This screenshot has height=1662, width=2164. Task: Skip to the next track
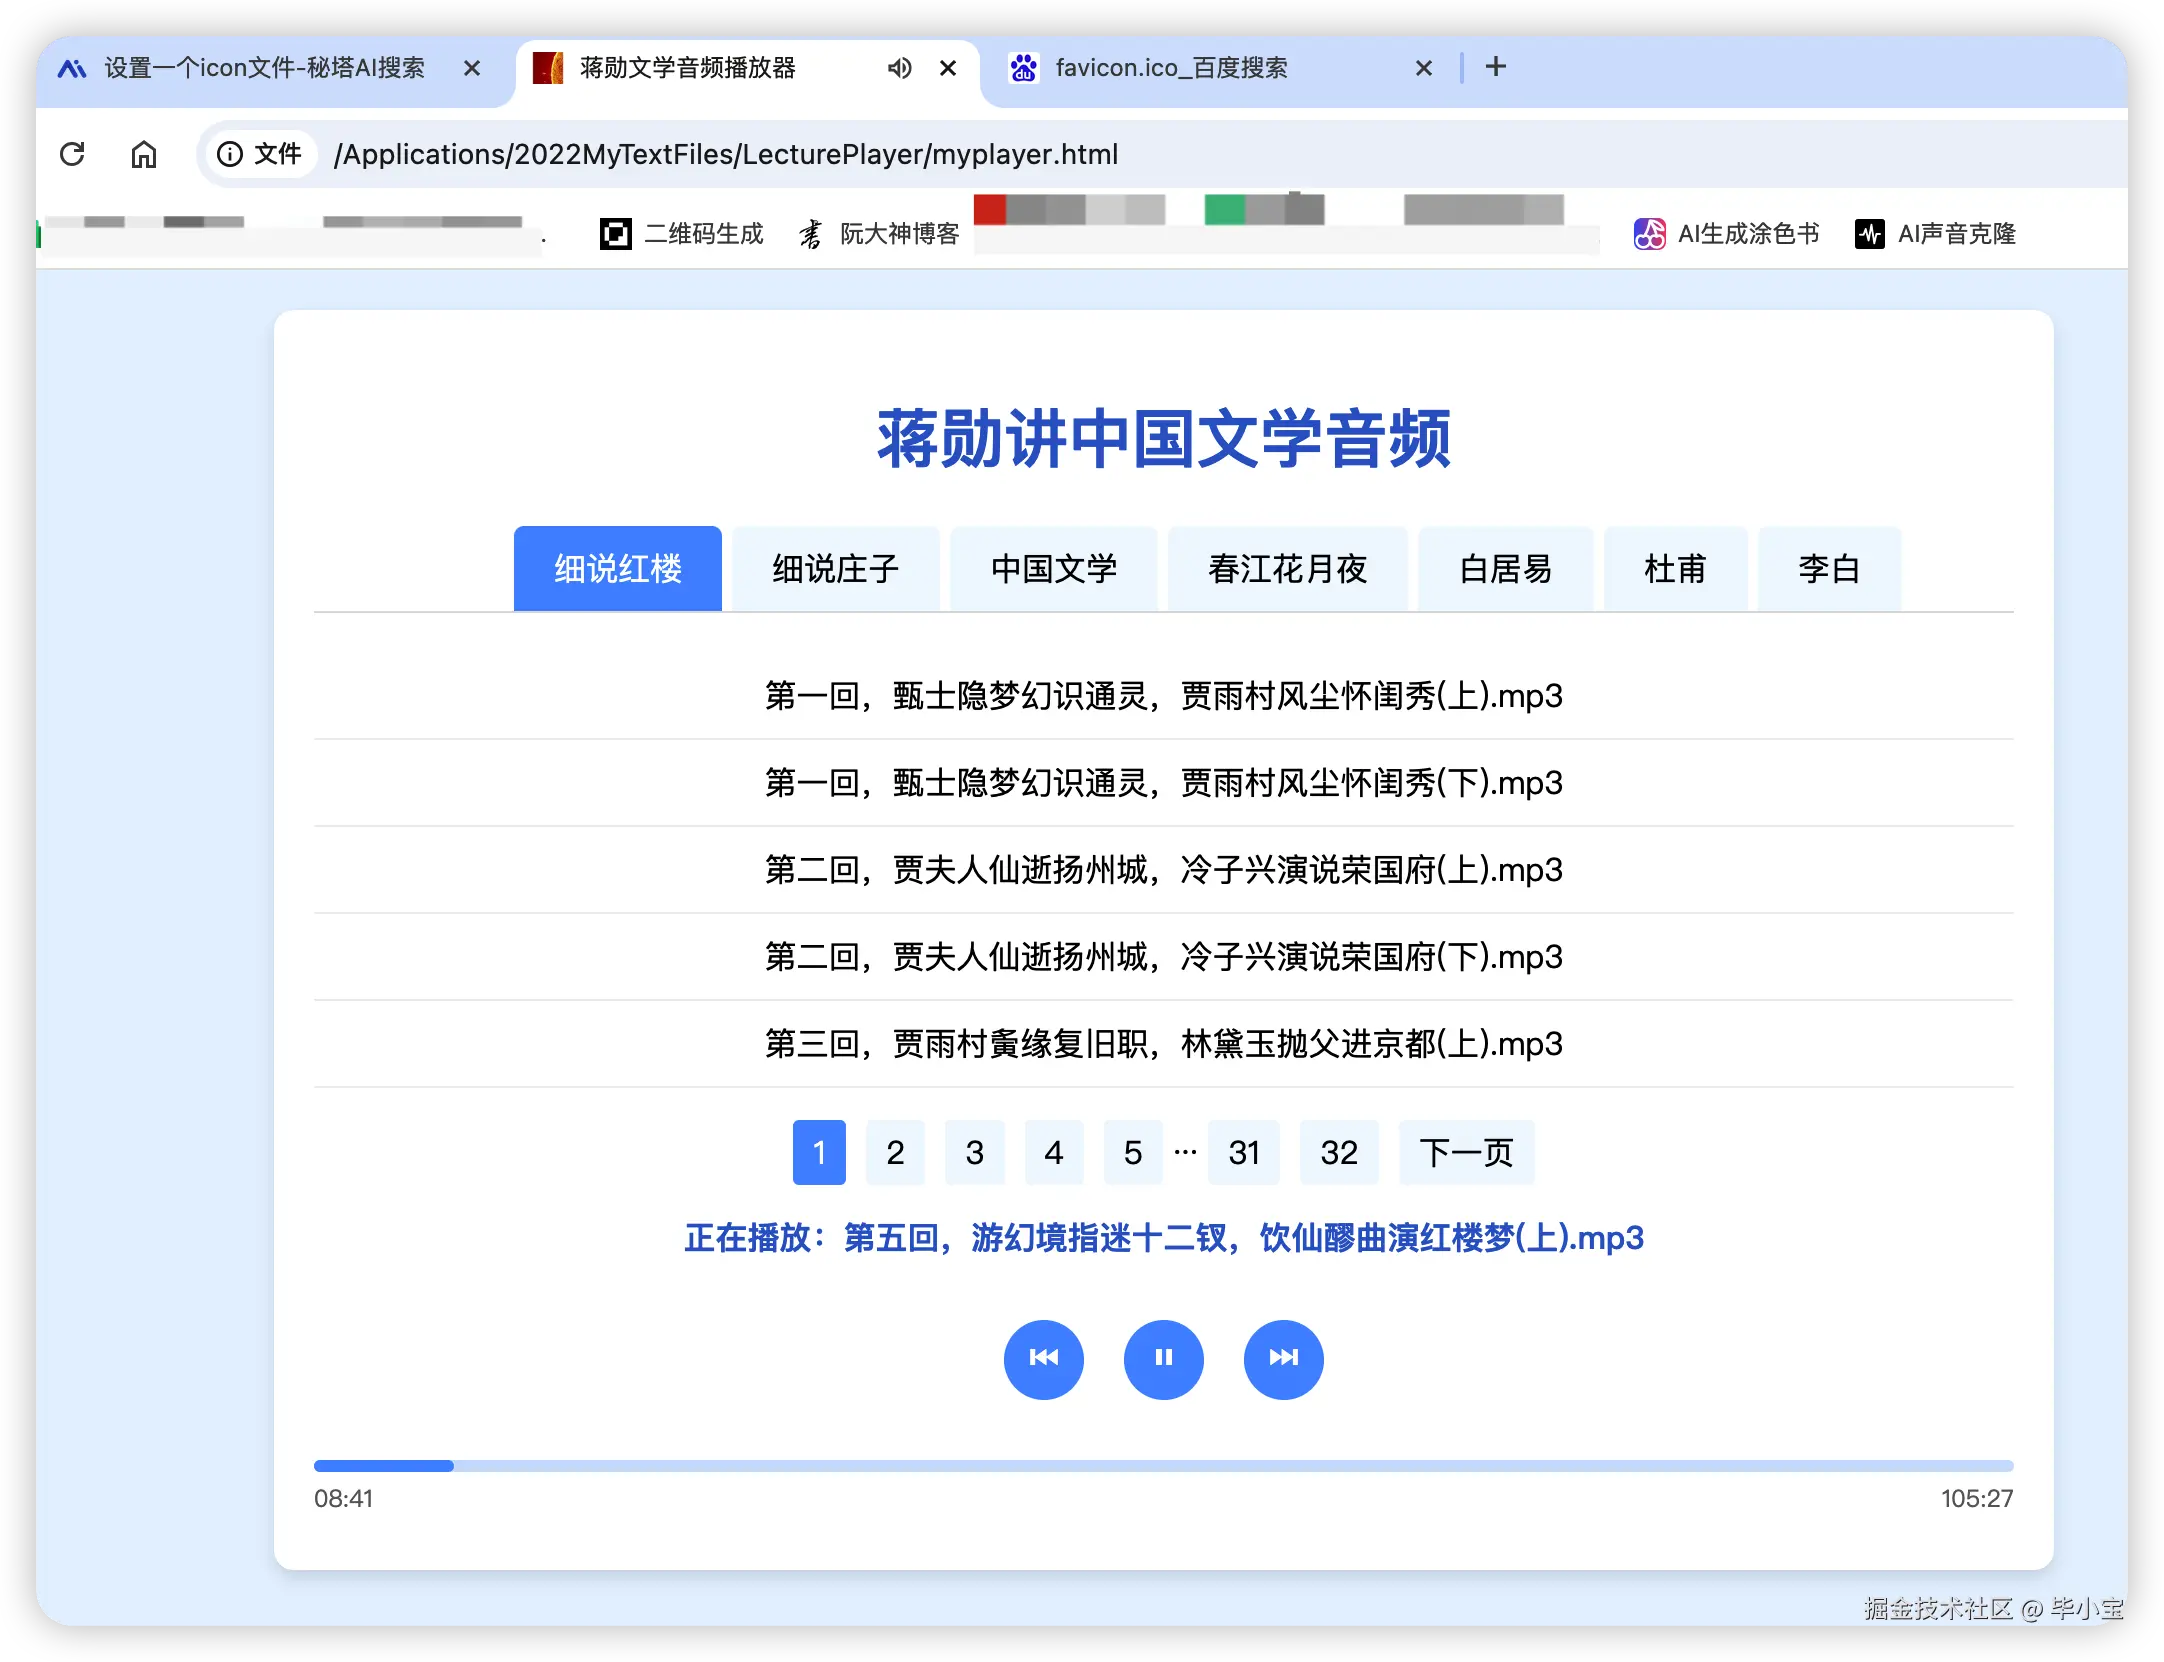tap(1283, 1358)
